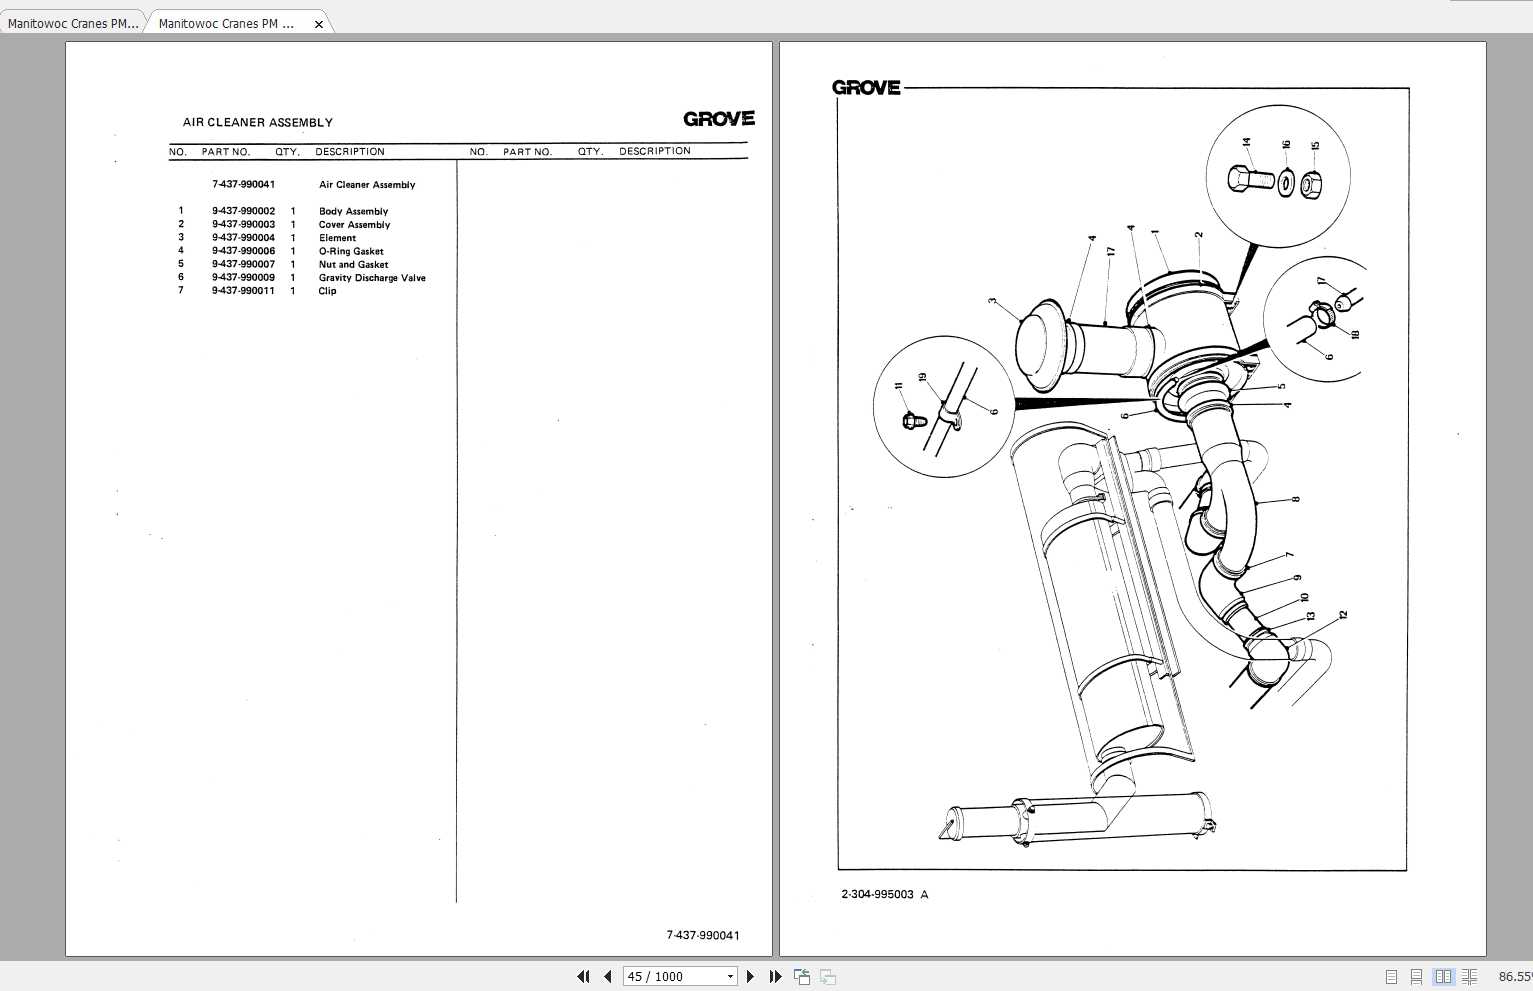
Task: Enable two-page continuous scrolling layout
Action: pos(1470,976)
